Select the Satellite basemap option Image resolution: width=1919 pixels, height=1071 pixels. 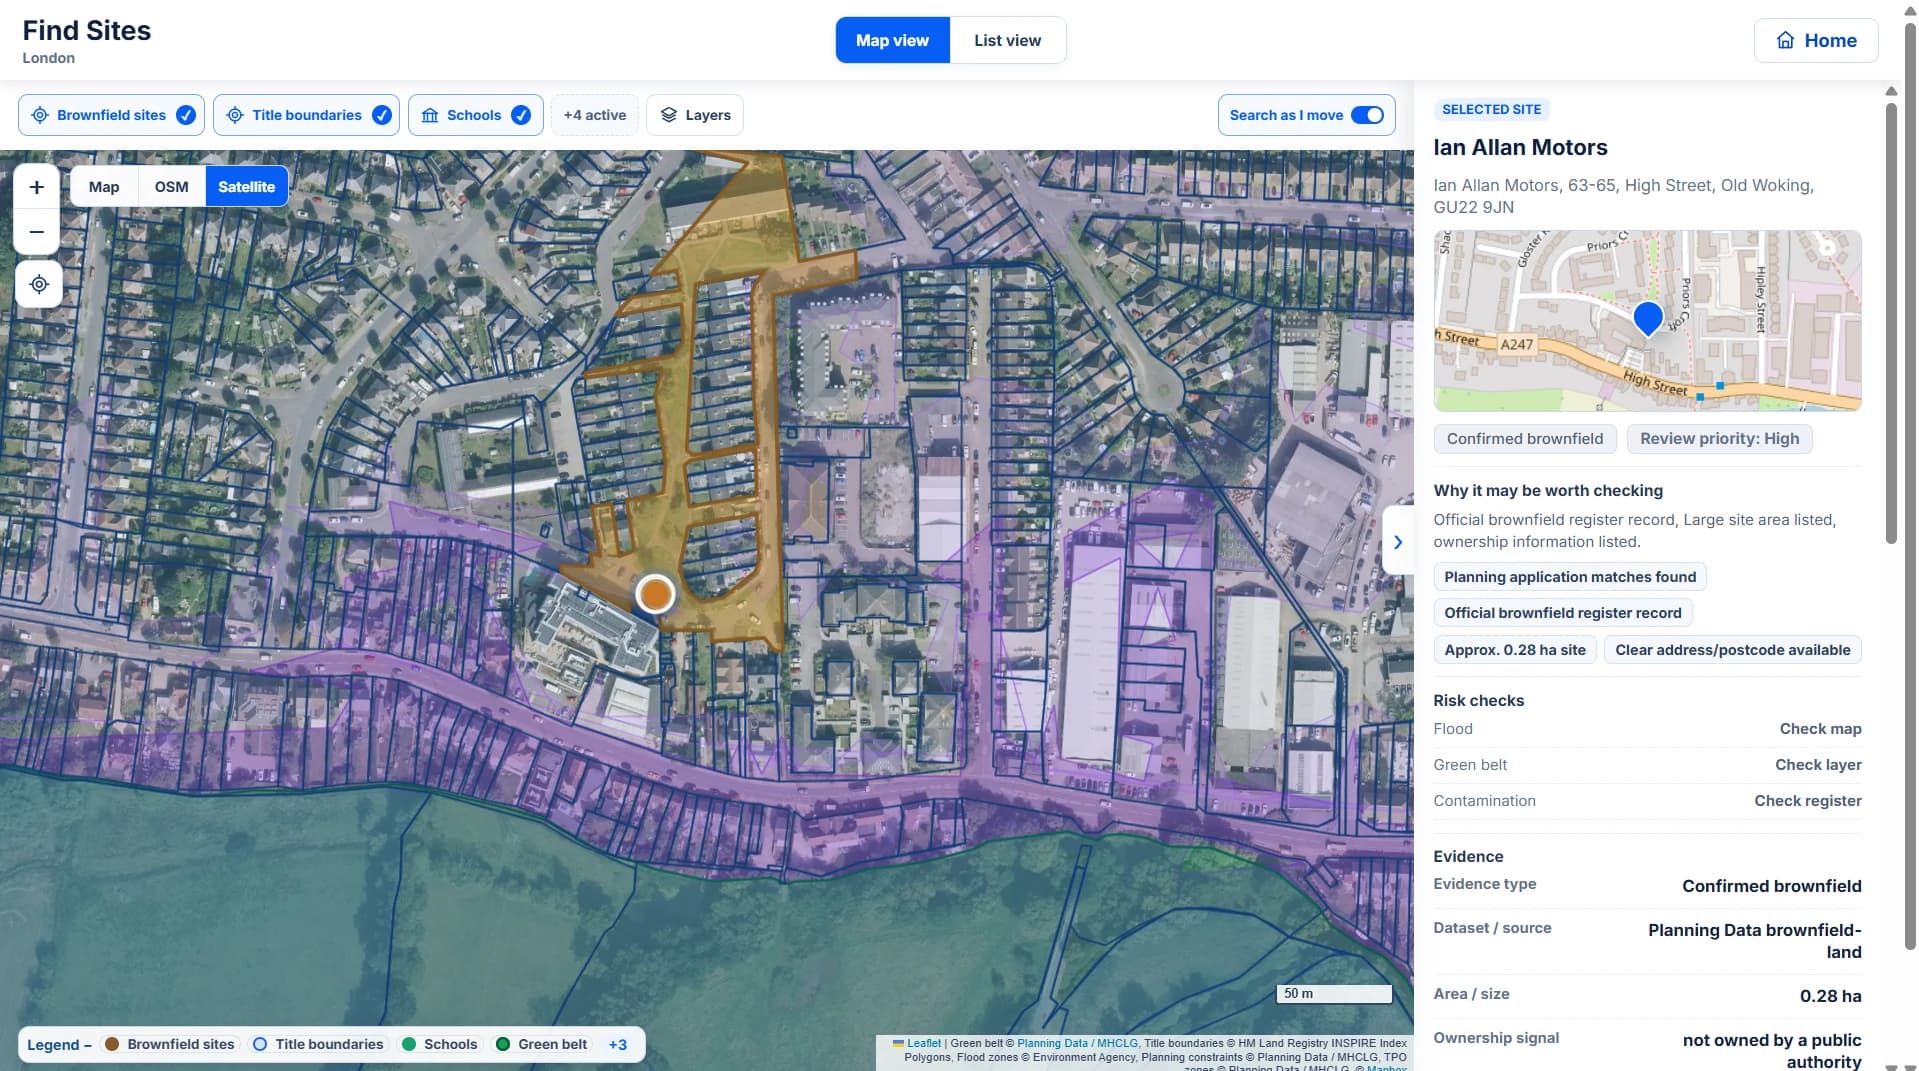pos(246,187)
